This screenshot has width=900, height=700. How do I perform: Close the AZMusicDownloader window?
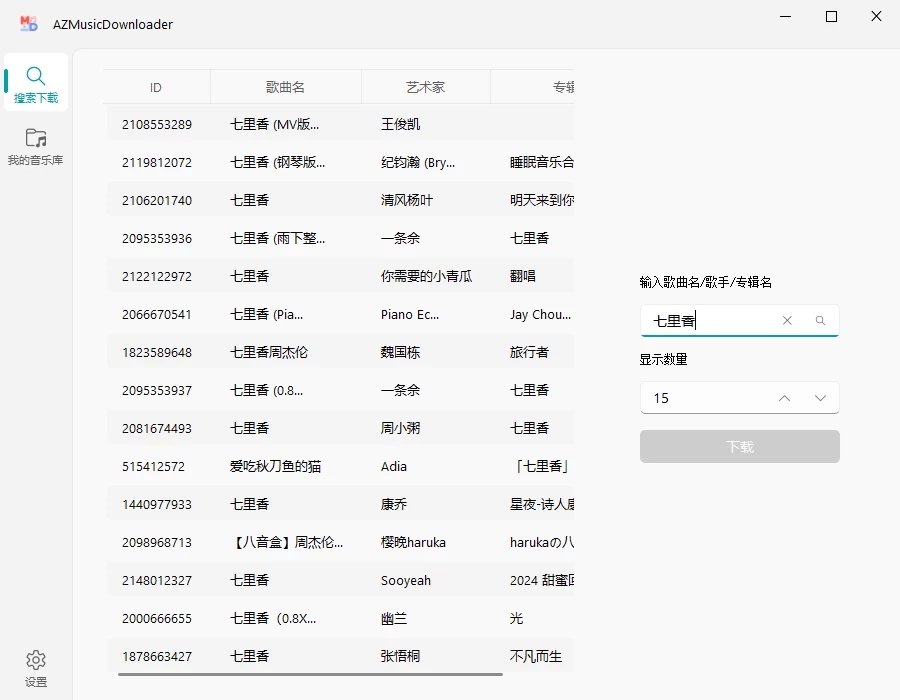pyautogui.click(x=876, y=17)
